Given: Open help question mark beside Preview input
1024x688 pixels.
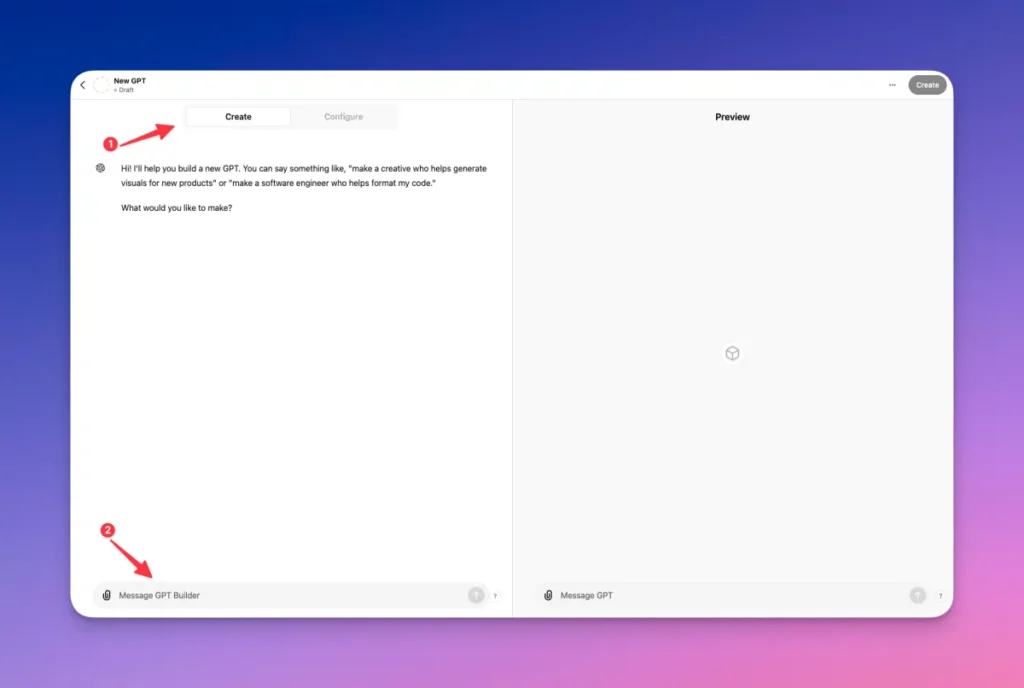Looking at the screenshot, I should (940, 596).
